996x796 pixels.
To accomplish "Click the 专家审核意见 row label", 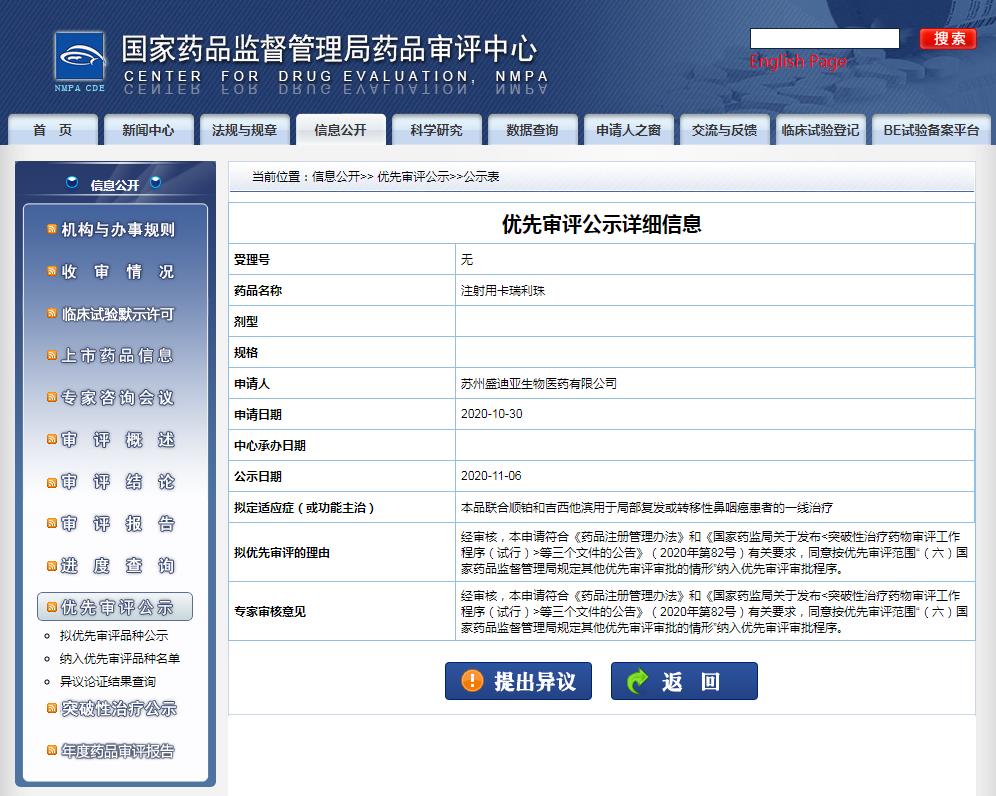I will (x=270, y=611).
